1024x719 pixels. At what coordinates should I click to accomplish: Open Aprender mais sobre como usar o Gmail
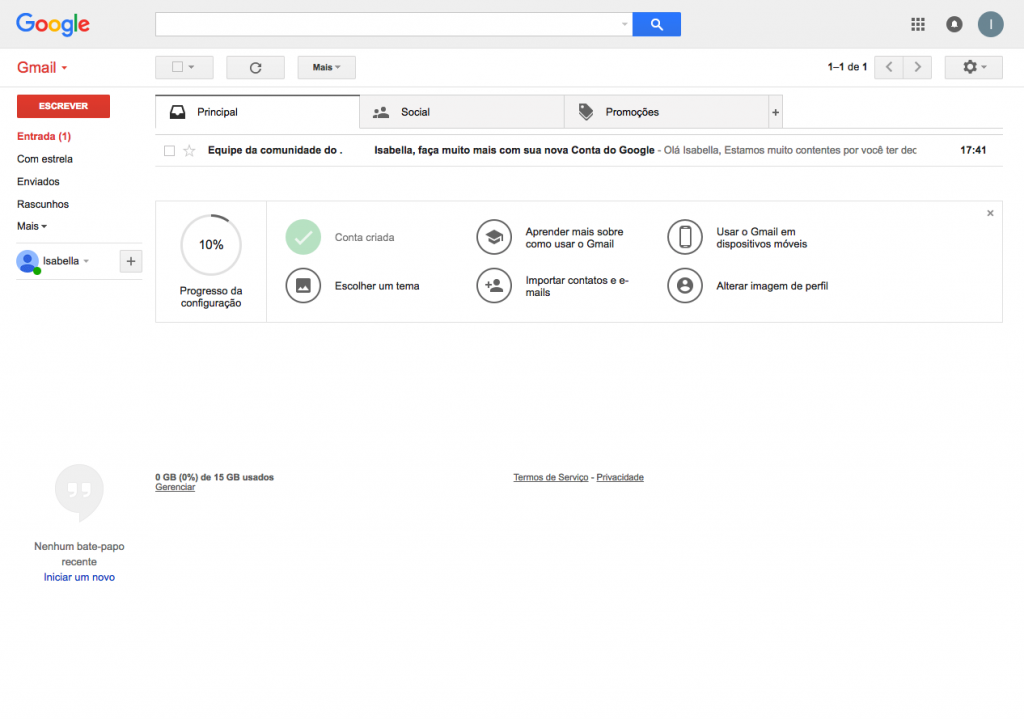(574, 238)
